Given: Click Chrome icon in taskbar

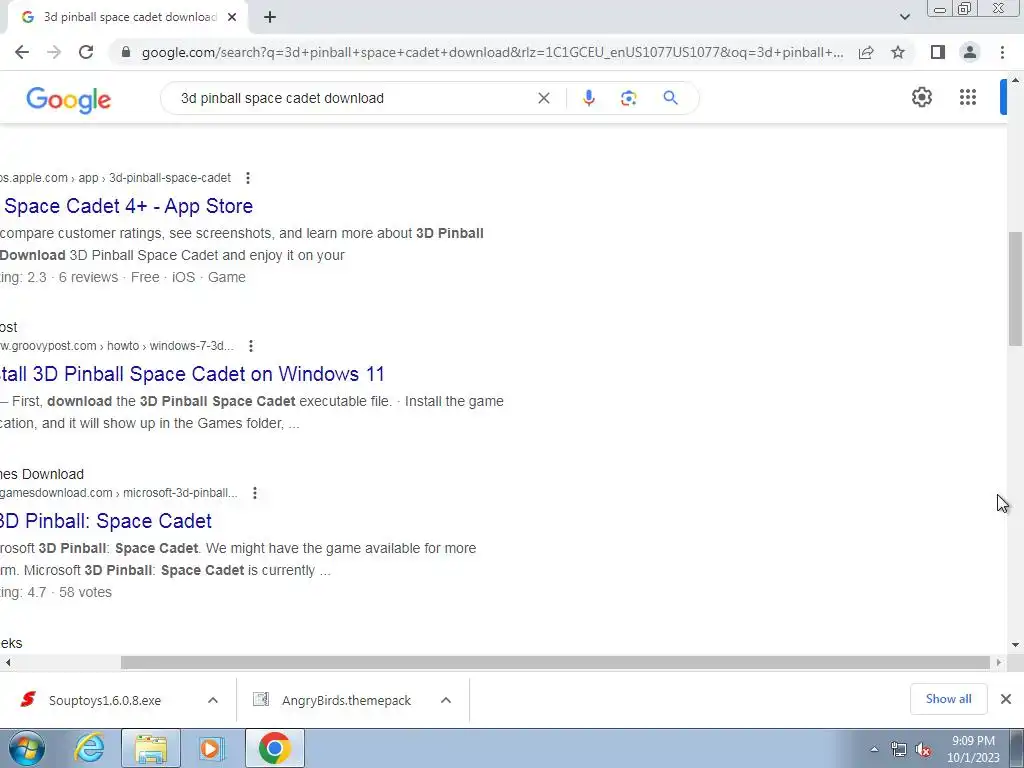Looking at the screenshot, I should pos(274,748).
